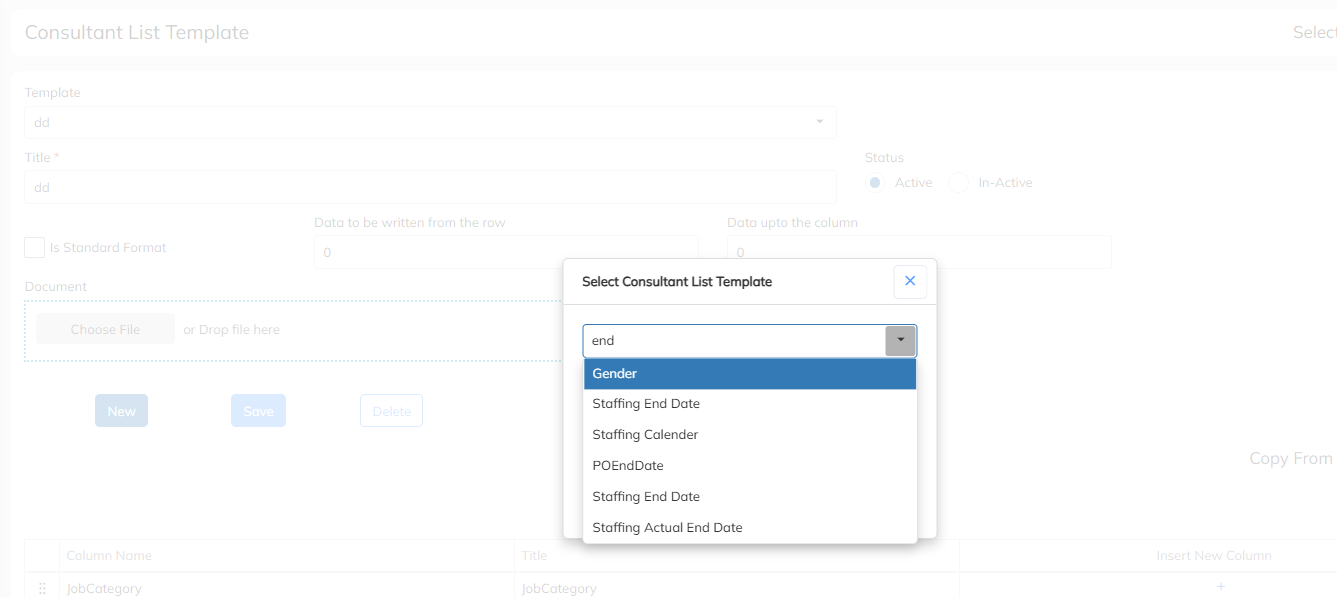Viewport: 1337px width, 598px height.
Task: Click the Delete button
Action: pos(391,411)
